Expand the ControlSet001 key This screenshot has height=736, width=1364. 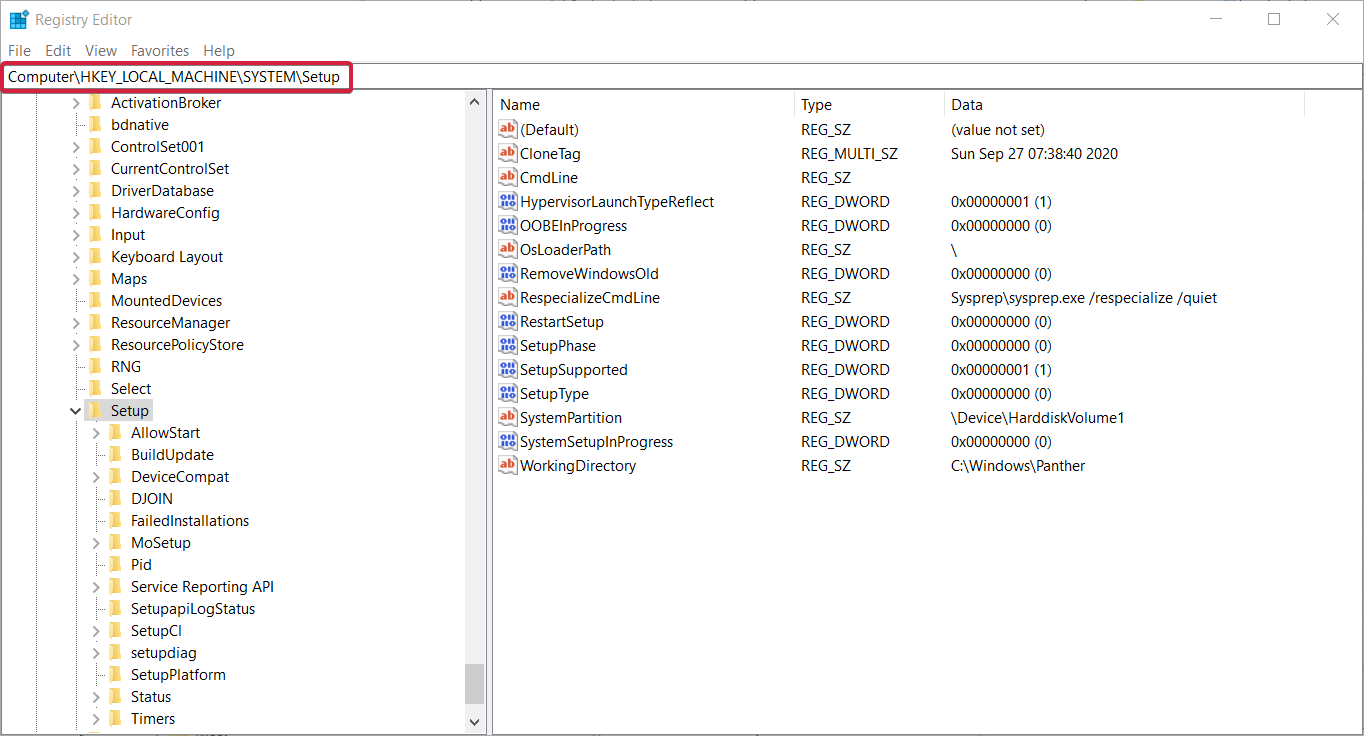[x=76, y=147]
